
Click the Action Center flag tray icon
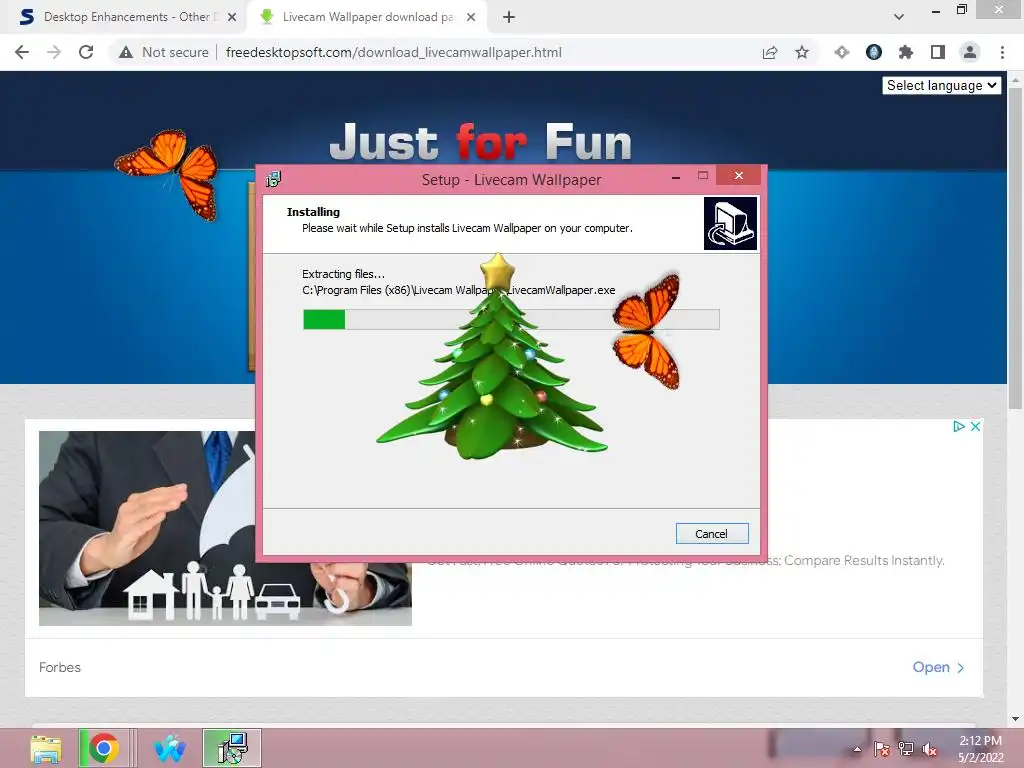coord(882,749)
